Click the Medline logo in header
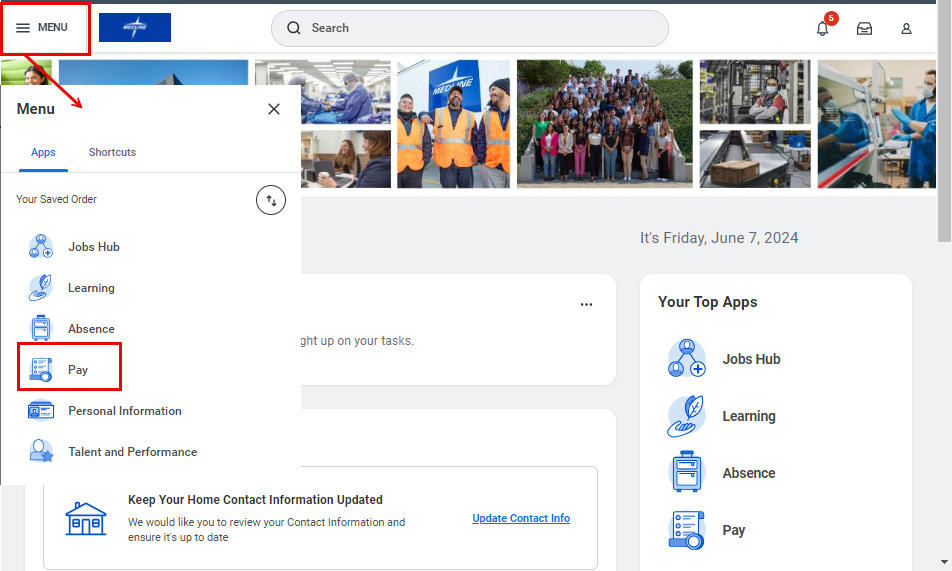 [x=135, y=28]
